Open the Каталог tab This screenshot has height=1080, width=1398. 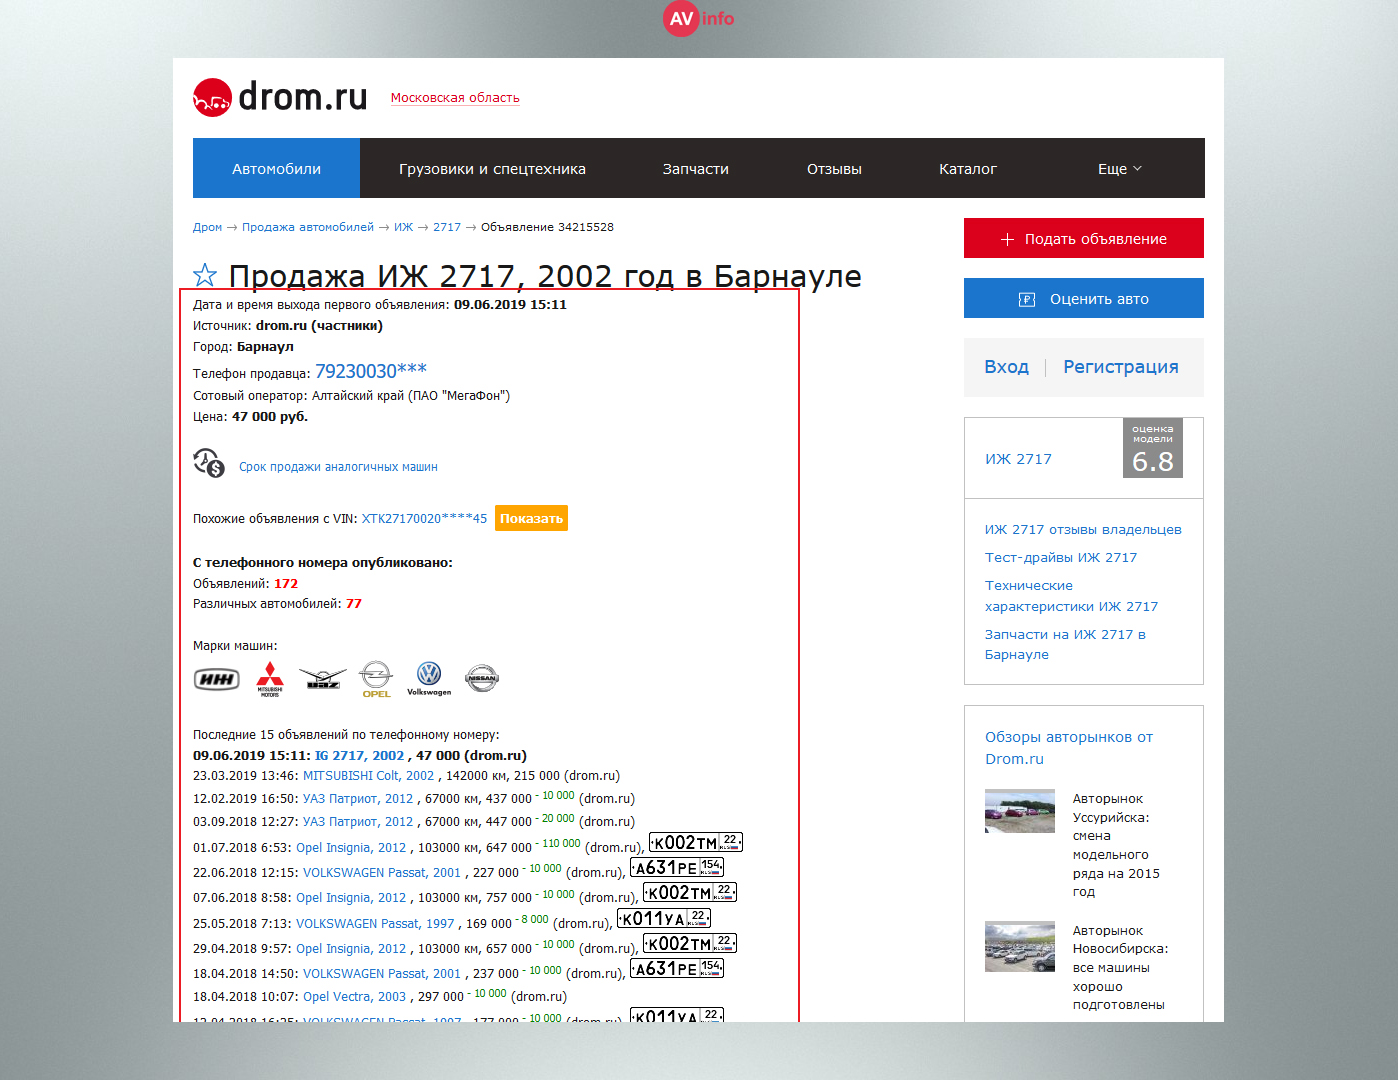(x=968, y=168)
